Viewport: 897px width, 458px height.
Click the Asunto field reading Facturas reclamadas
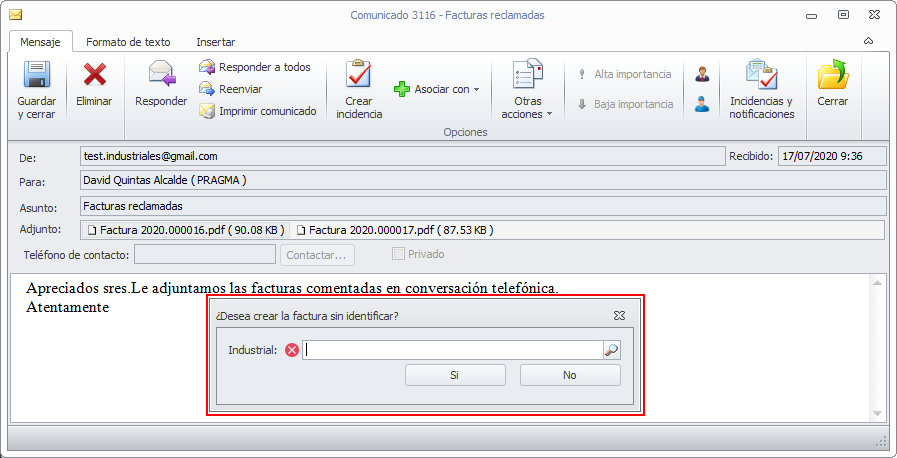(x=483, y=205)
